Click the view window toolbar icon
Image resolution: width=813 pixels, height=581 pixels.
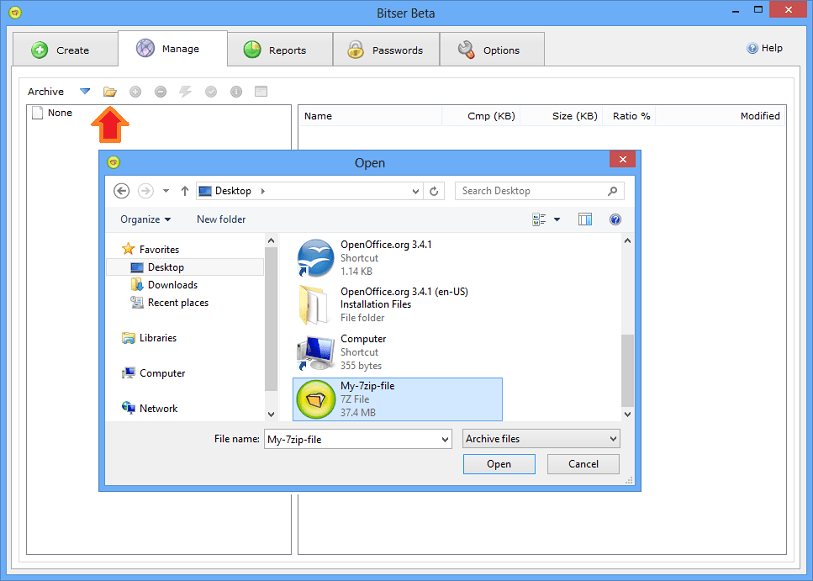(x=261, y=92)
